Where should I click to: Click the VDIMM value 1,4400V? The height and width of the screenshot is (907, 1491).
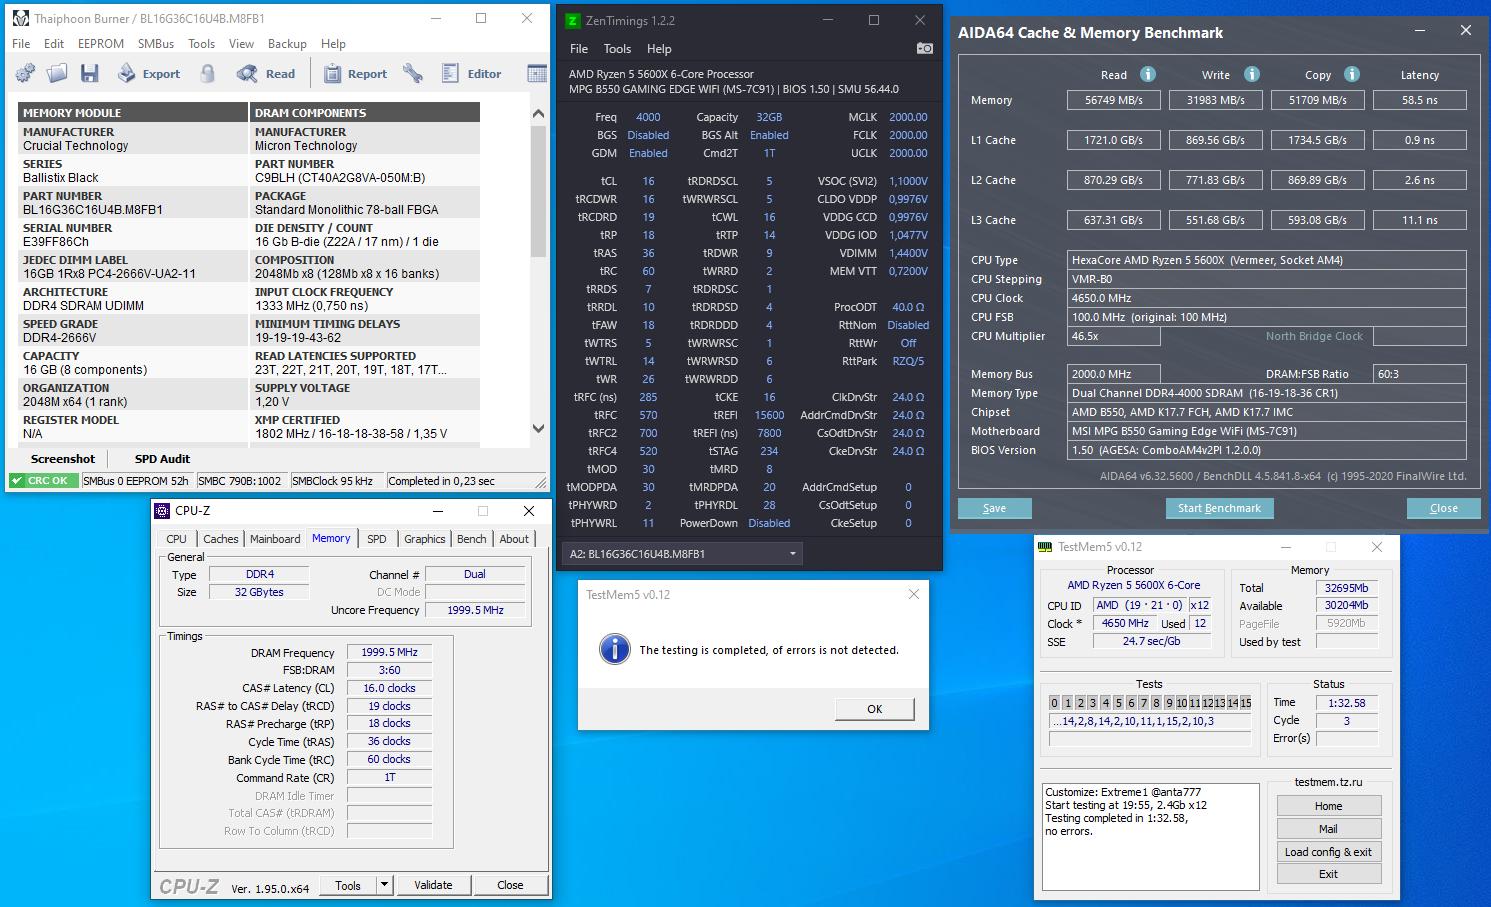click(908, 253)
